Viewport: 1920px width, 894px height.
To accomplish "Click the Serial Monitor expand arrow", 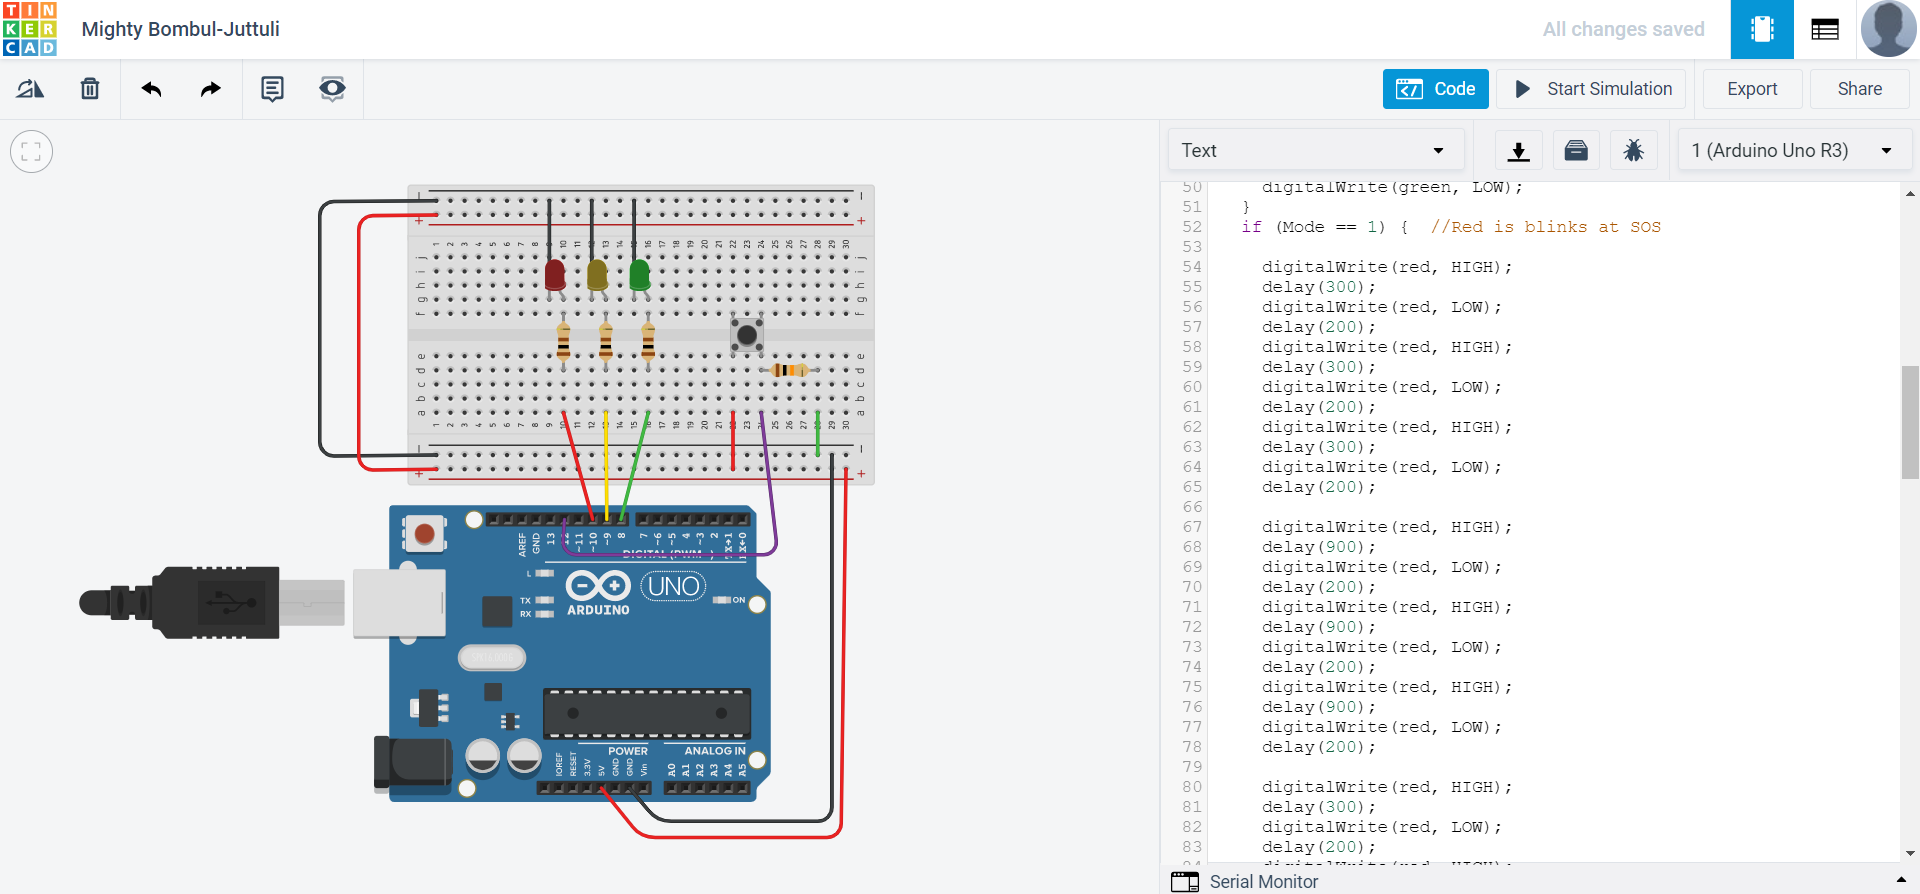I will [1901, 881].
